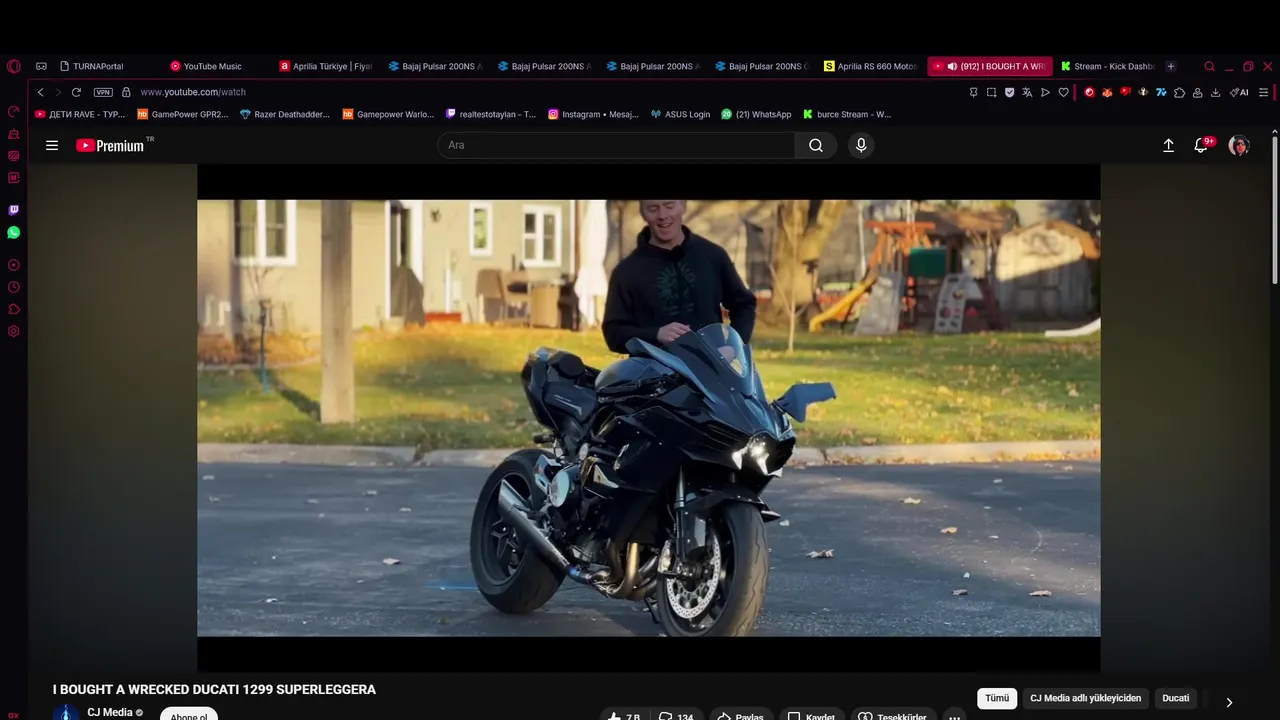Open GX Control speedometer in sidebar
Image resolution: width=1280 pixels, height=720 pixels.
click(13, 112)
